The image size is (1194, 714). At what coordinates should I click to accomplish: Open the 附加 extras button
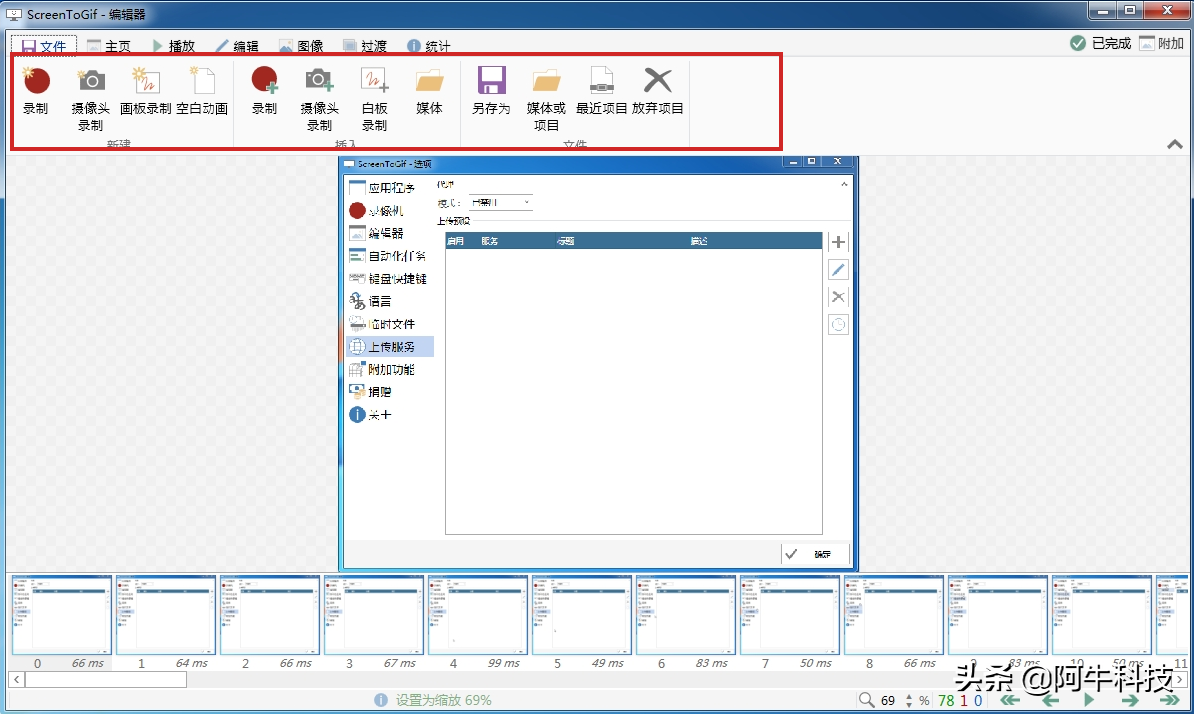click(x=1162, y=43)
